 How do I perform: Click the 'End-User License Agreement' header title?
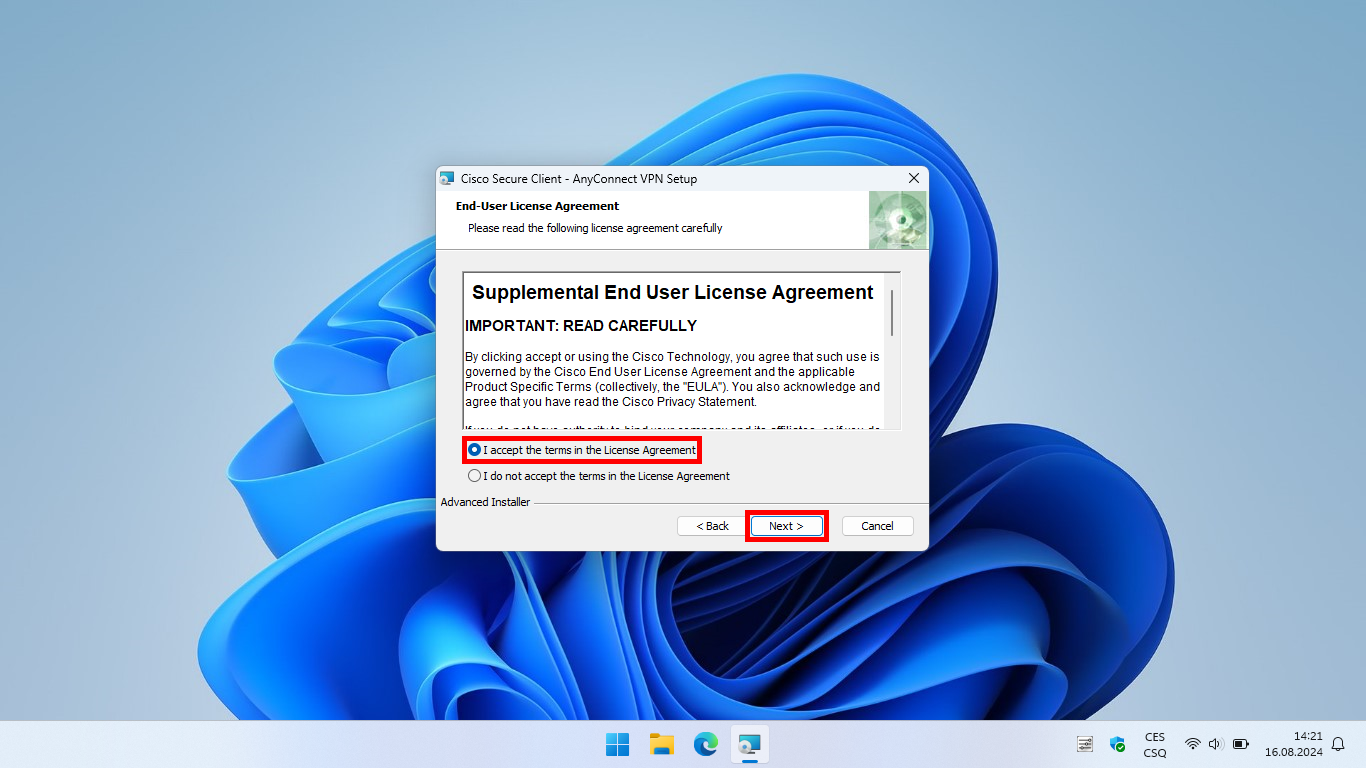pos(537,206)
